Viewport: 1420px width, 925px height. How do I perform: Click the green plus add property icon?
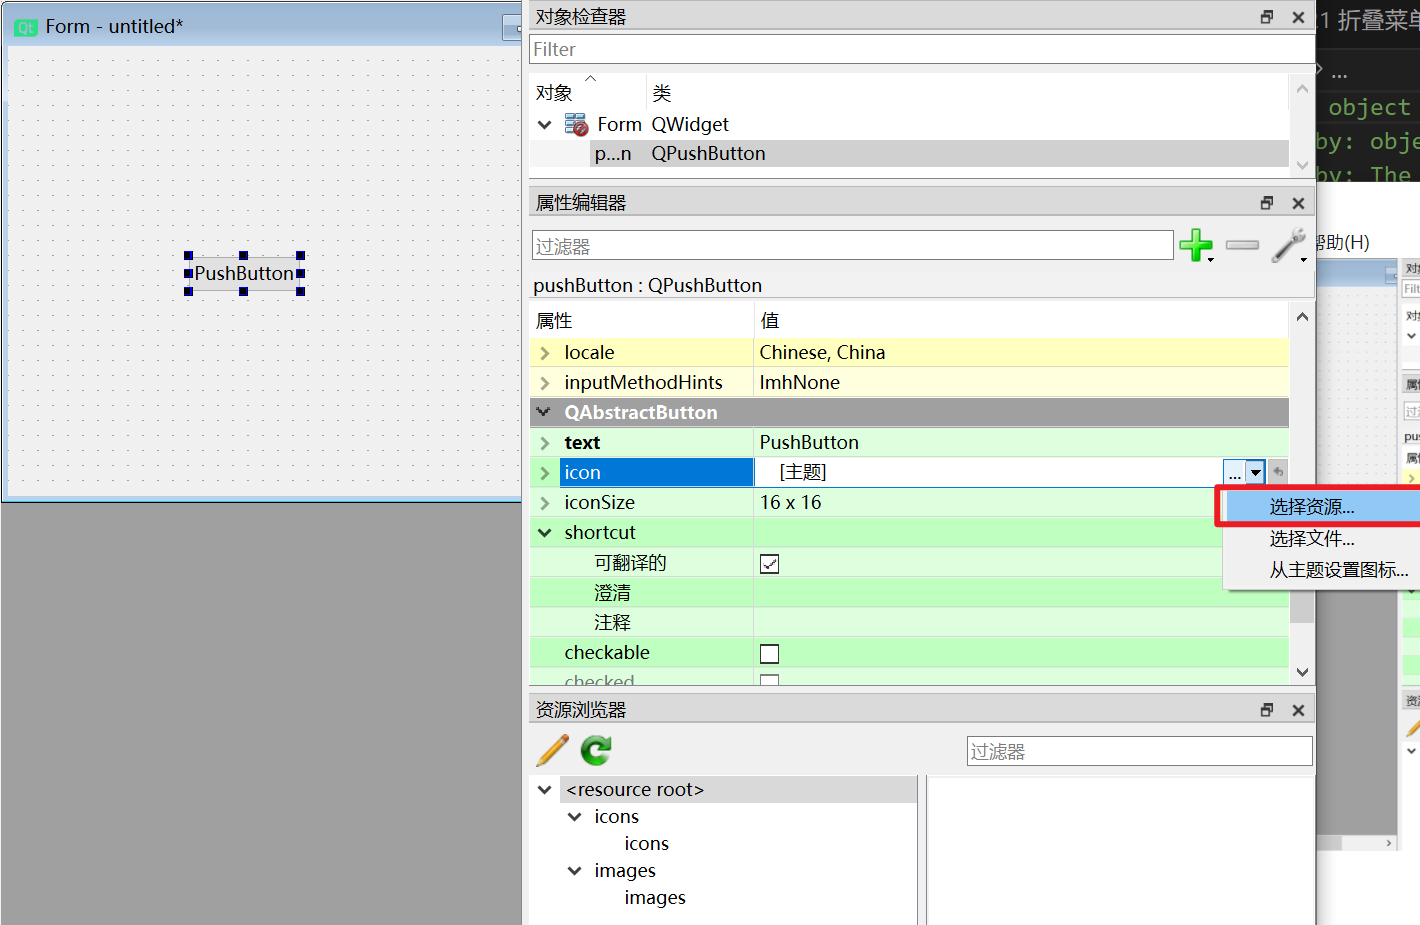pos(1194,245)
